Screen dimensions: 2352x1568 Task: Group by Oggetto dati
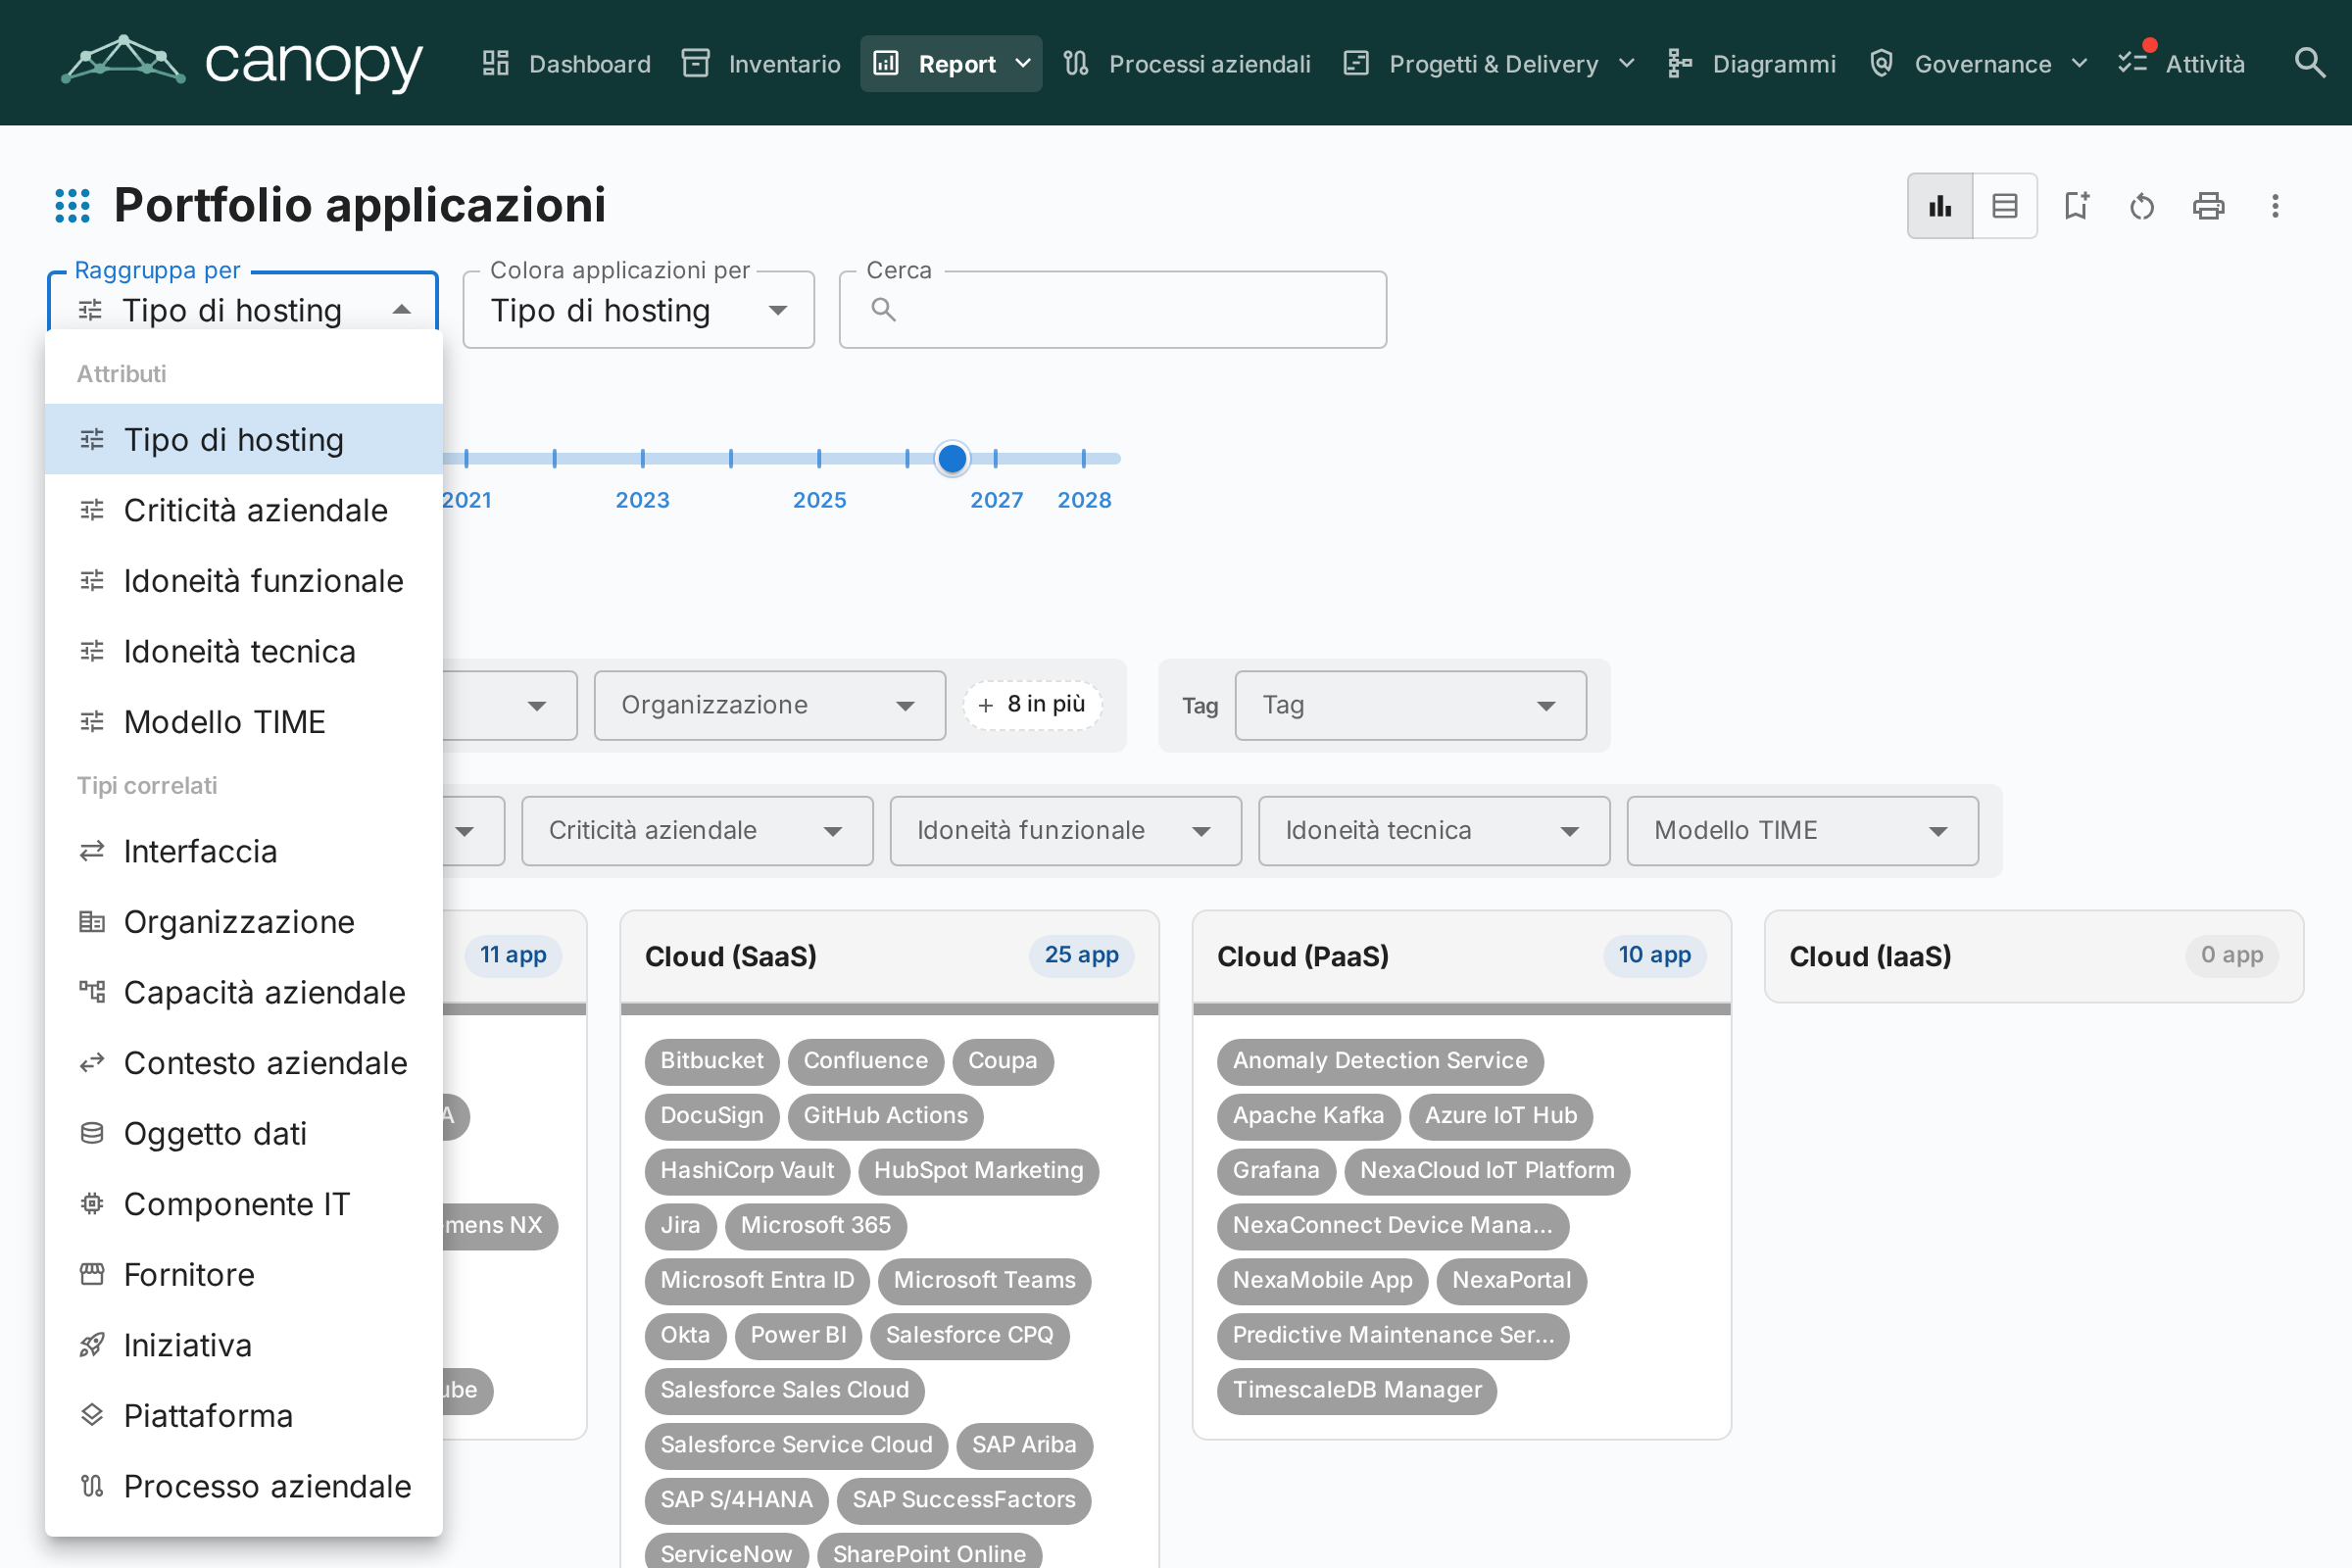tap(244, 1133)
